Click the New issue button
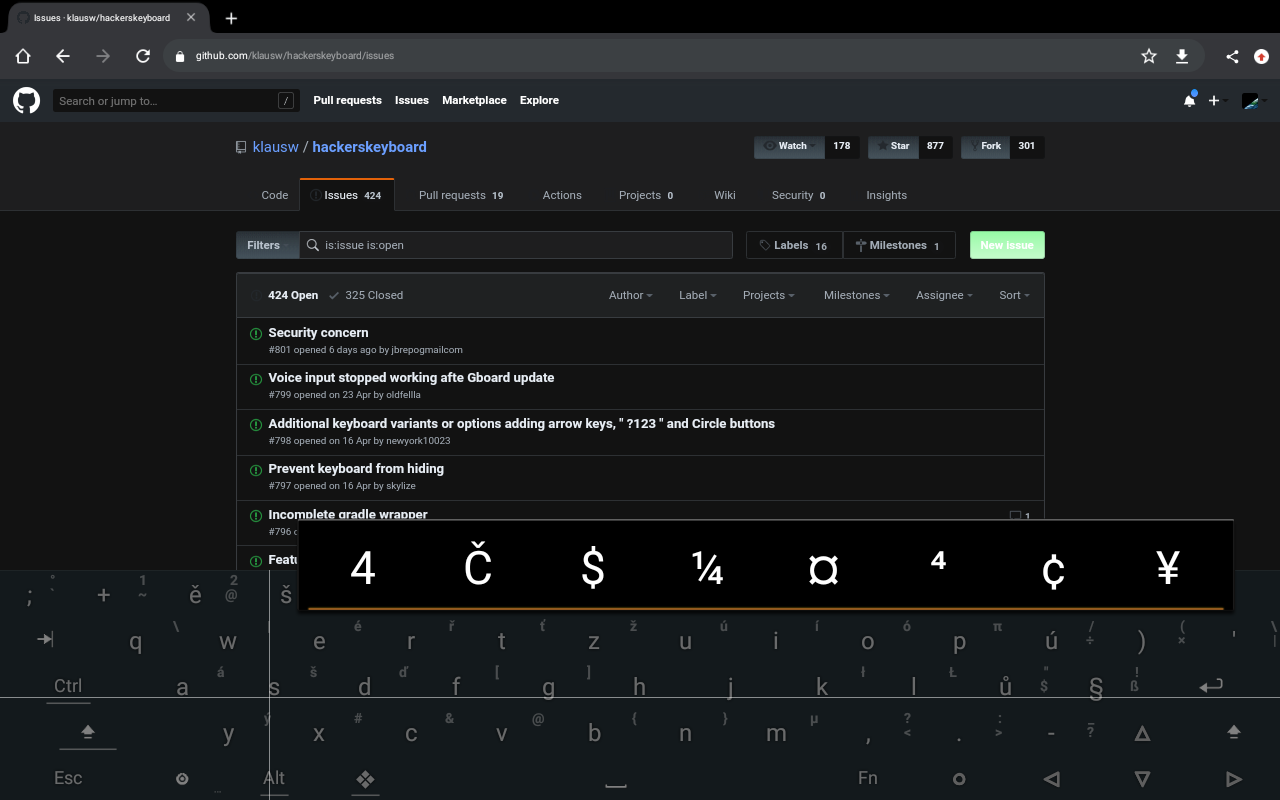This screenshot has height=800, width=1280. 1007,245
